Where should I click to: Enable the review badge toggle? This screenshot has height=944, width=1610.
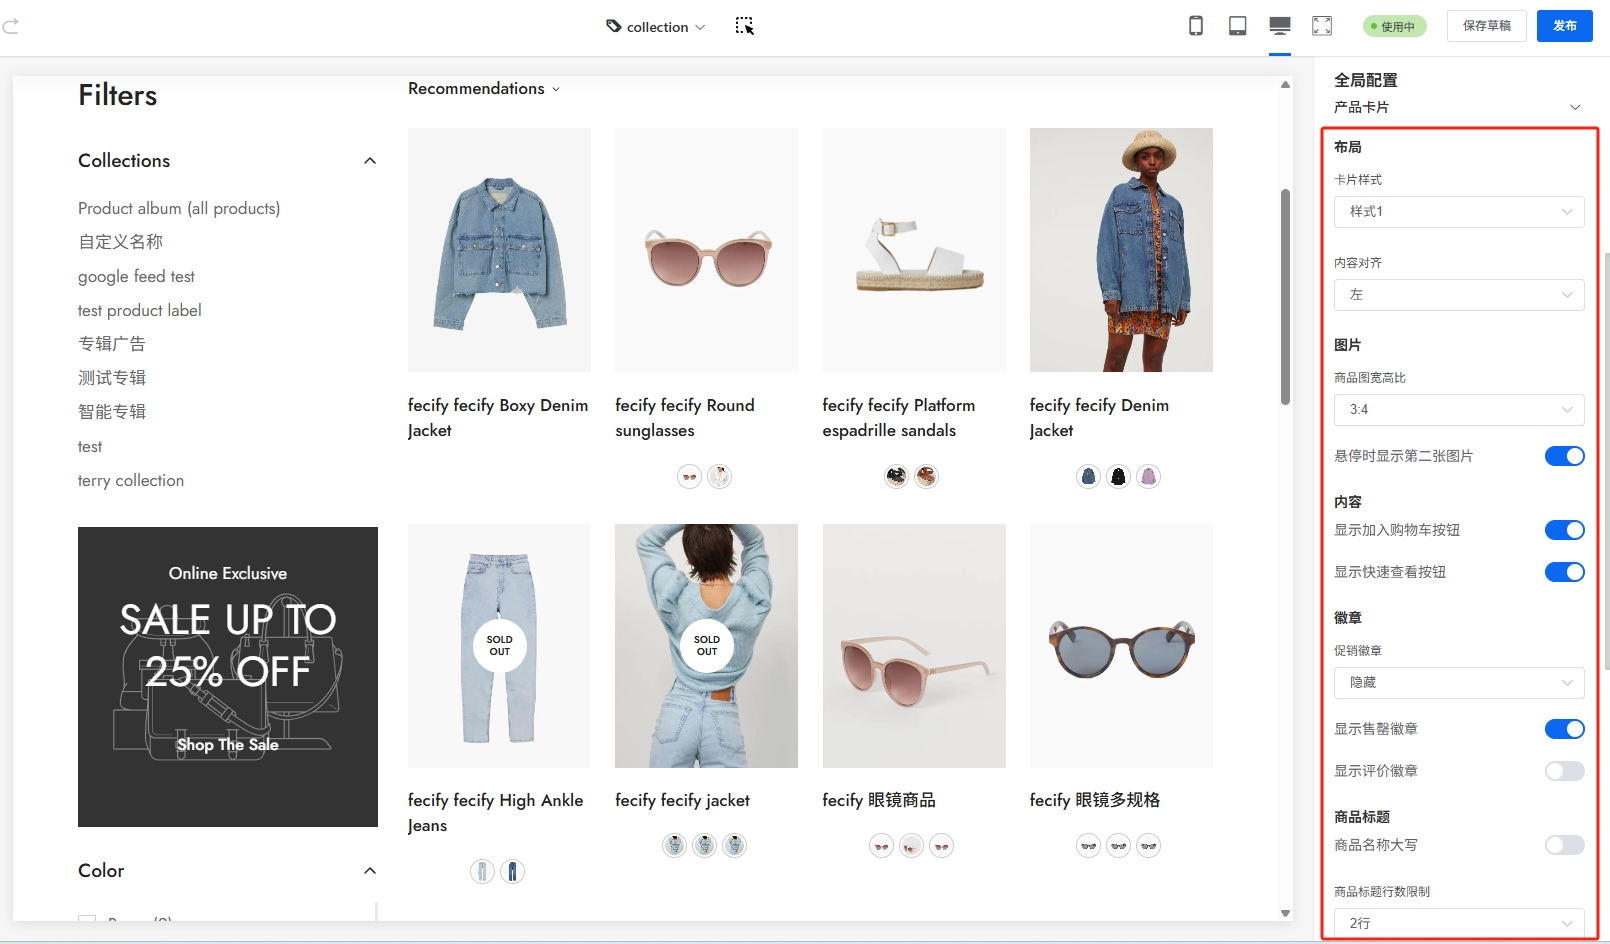click(x=1564, y=771)
